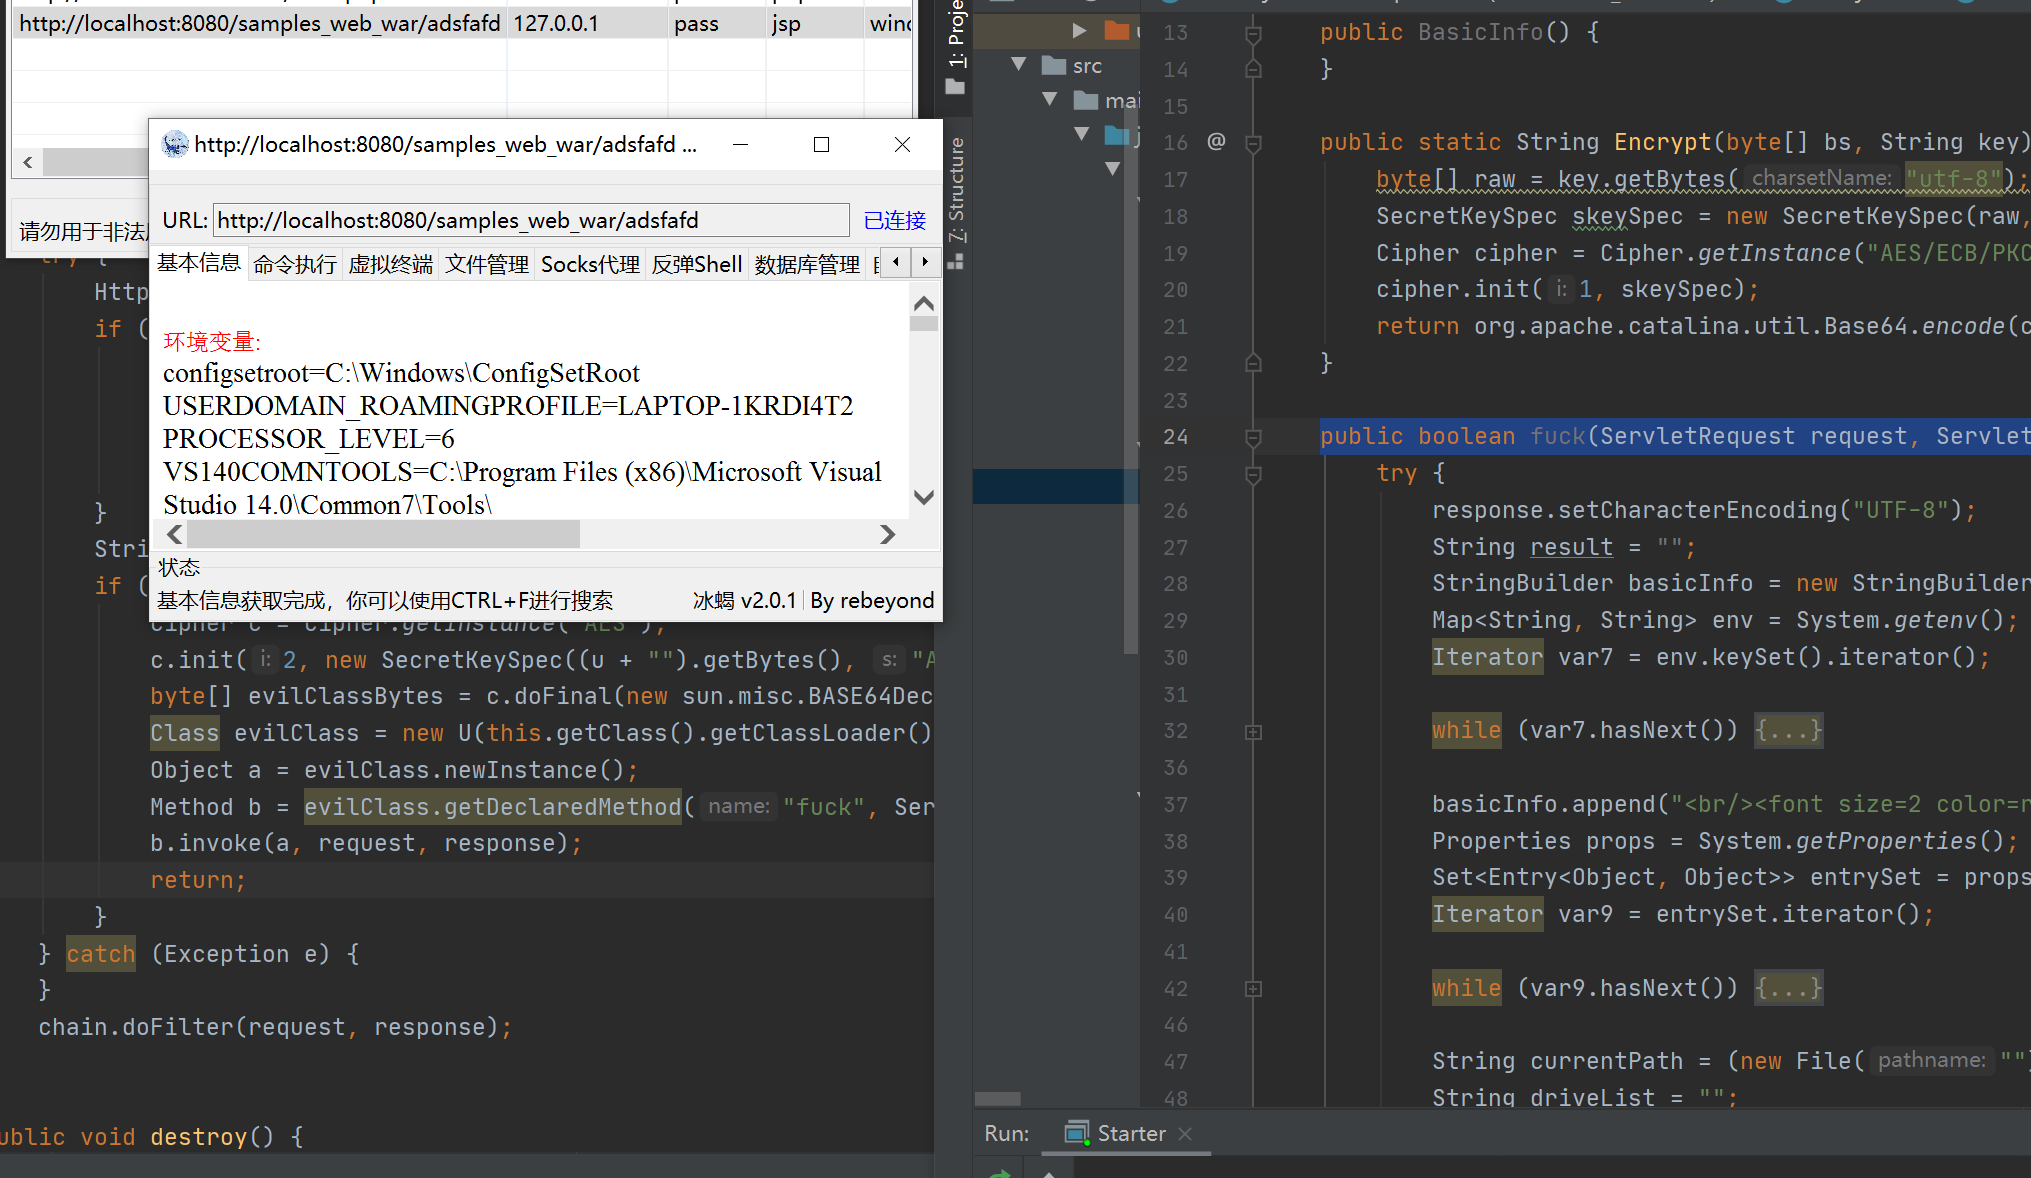Click line number 24 in the gutter
Screen dimensions: 2031x1178
pos(1176,437)
